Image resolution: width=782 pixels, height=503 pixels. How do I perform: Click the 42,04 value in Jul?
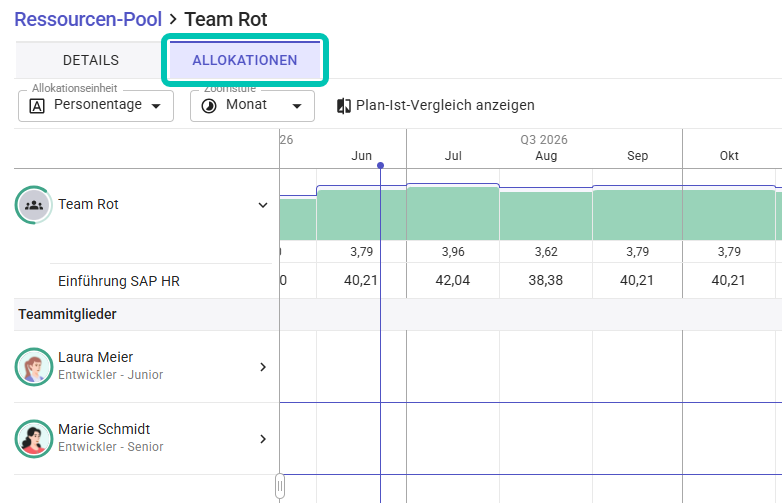(453, 280)
